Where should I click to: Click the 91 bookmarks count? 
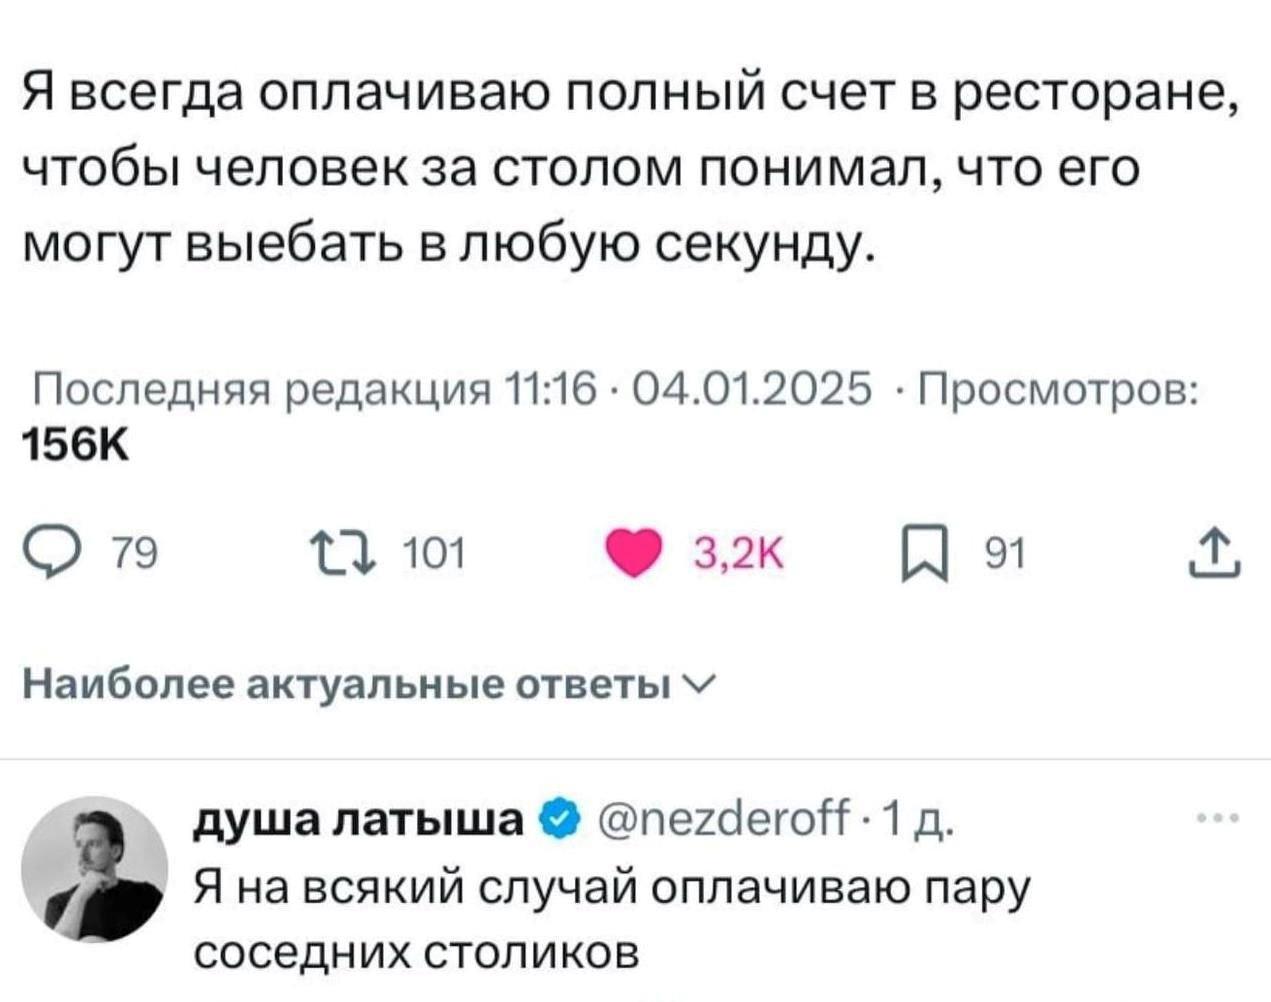pos(1005,552)
